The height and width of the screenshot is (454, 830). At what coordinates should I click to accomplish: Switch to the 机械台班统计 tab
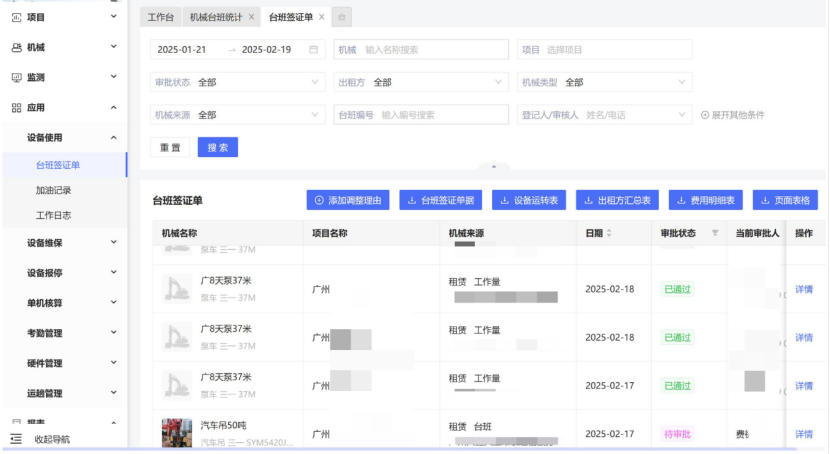coord(221,17)
